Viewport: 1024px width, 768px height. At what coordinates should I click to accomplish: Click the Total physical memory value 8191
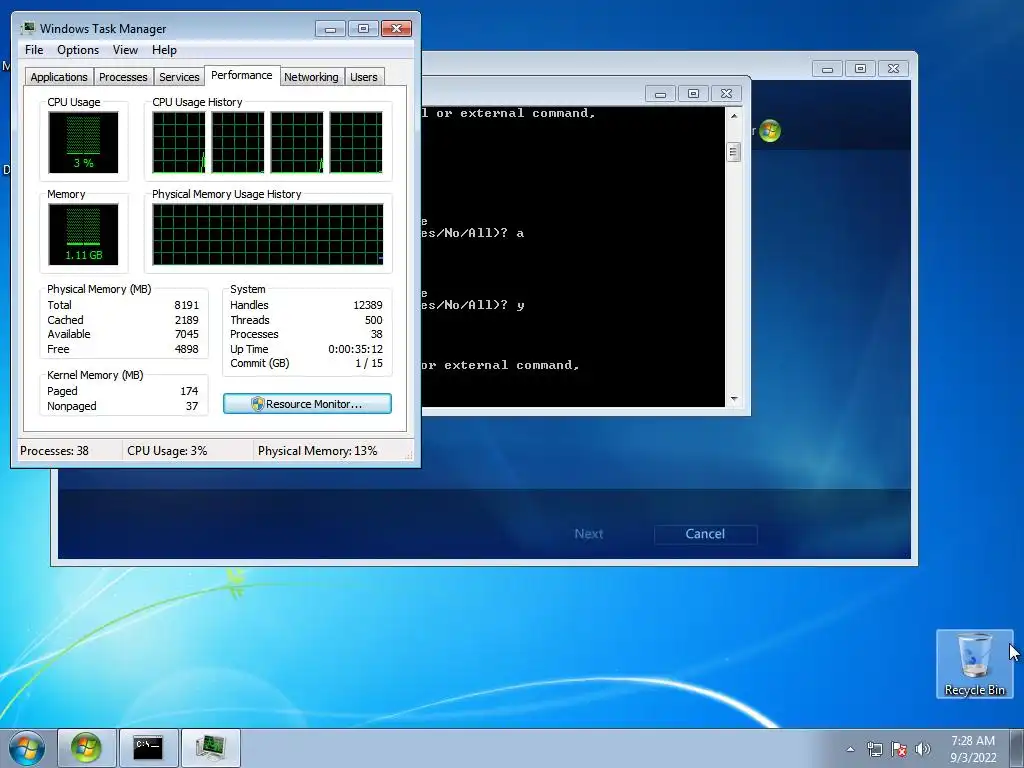coord(186,305)
